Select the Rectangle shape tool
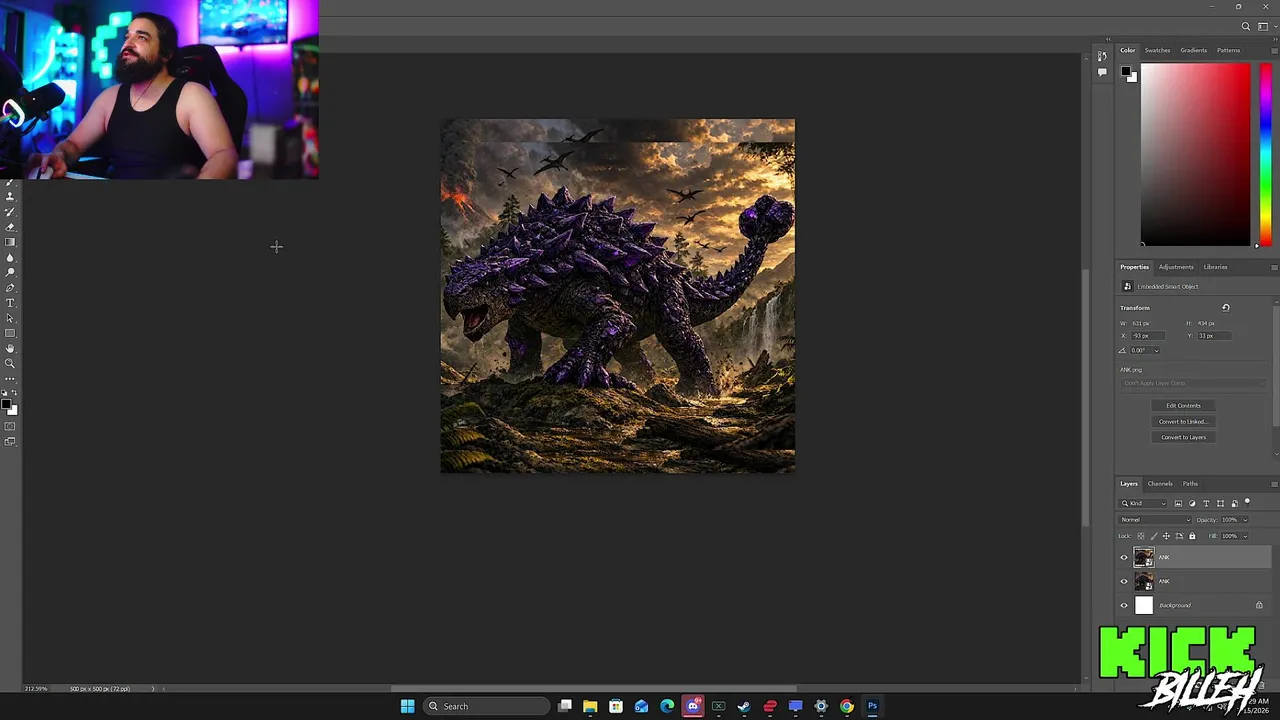The image size is (1280, 720). [10, 333]
